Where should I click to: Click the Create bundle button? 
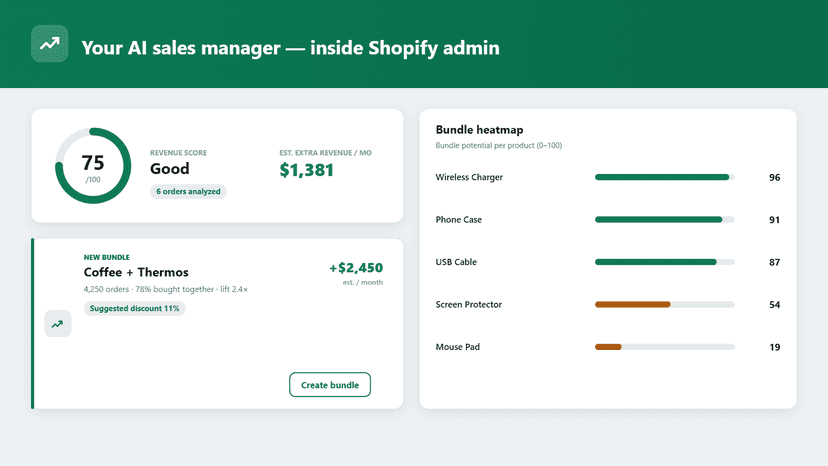[330, 385]
